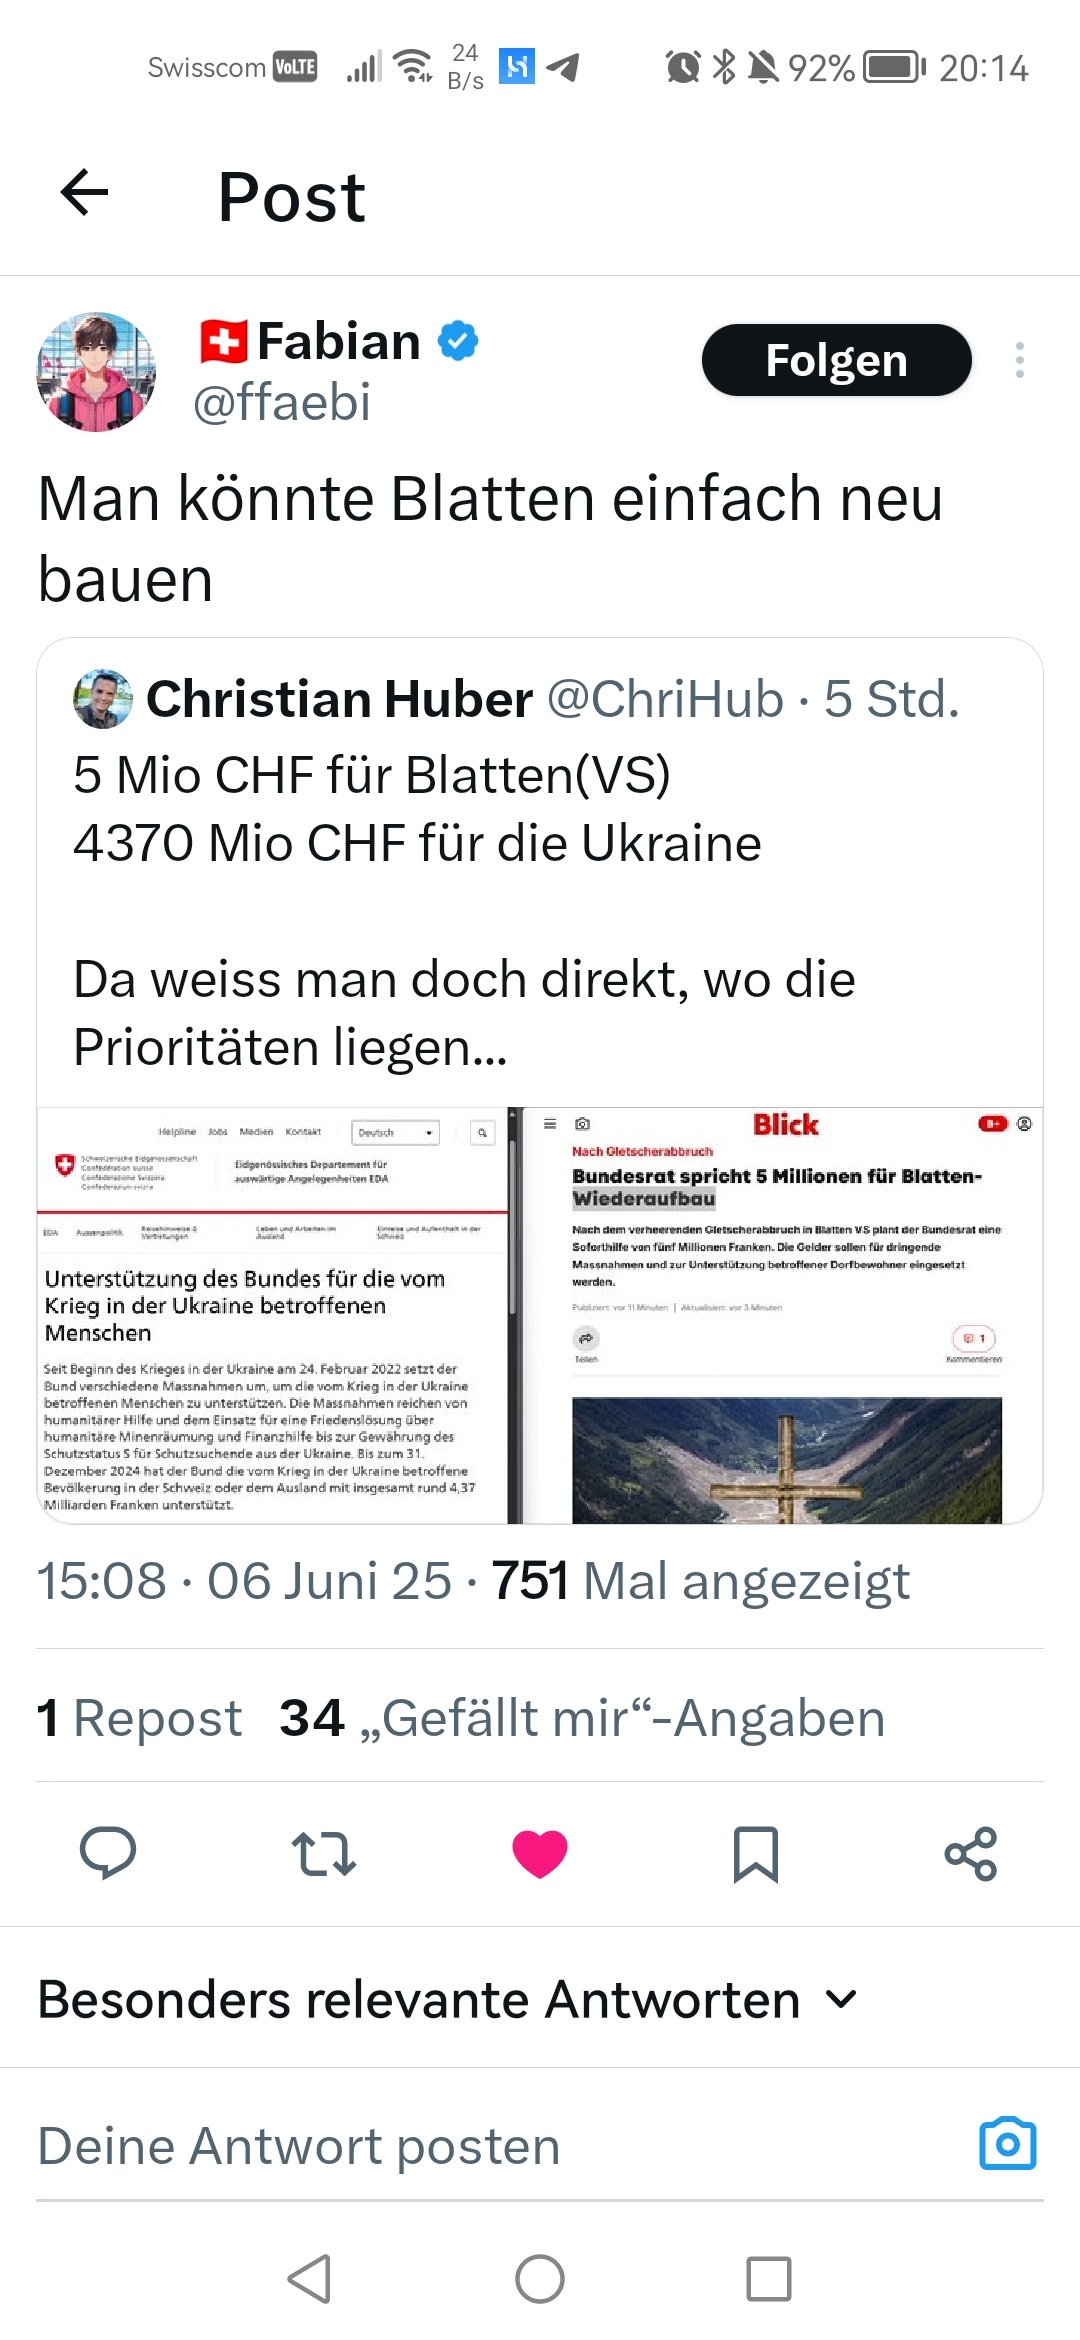Screen dimensions: 1080x2340
Task: Tap the Deine Antwort posten field
Action: tap(500, 2146)
